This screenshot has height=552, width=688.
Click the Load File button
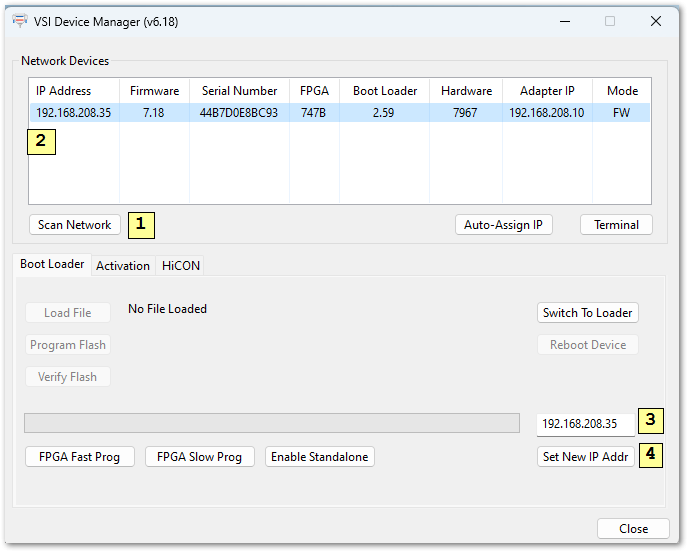point(68,313)
